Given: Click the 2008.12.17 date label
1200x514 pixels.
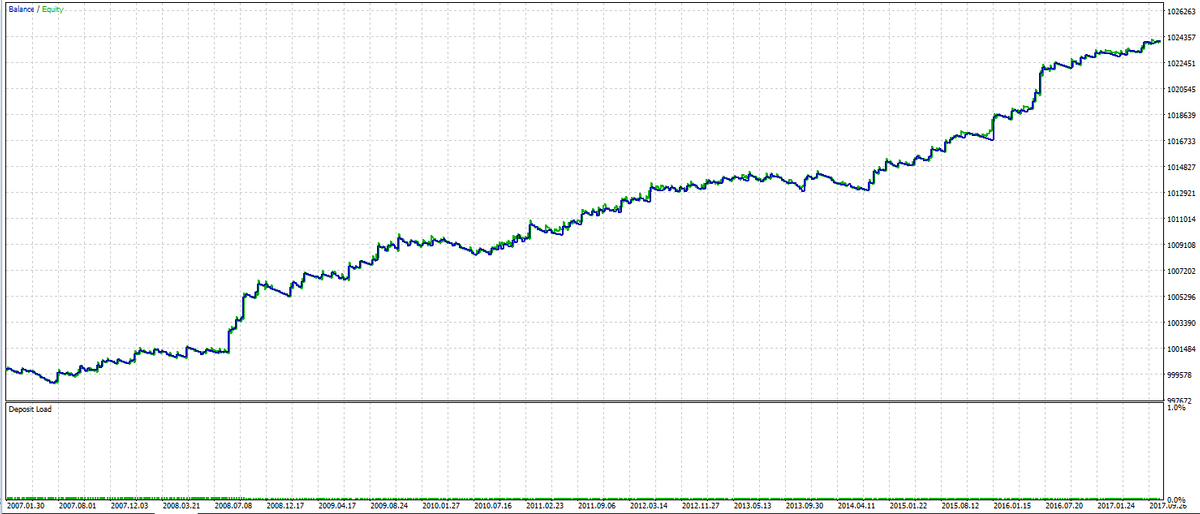Looking at the screenshot, I should 285,507.
